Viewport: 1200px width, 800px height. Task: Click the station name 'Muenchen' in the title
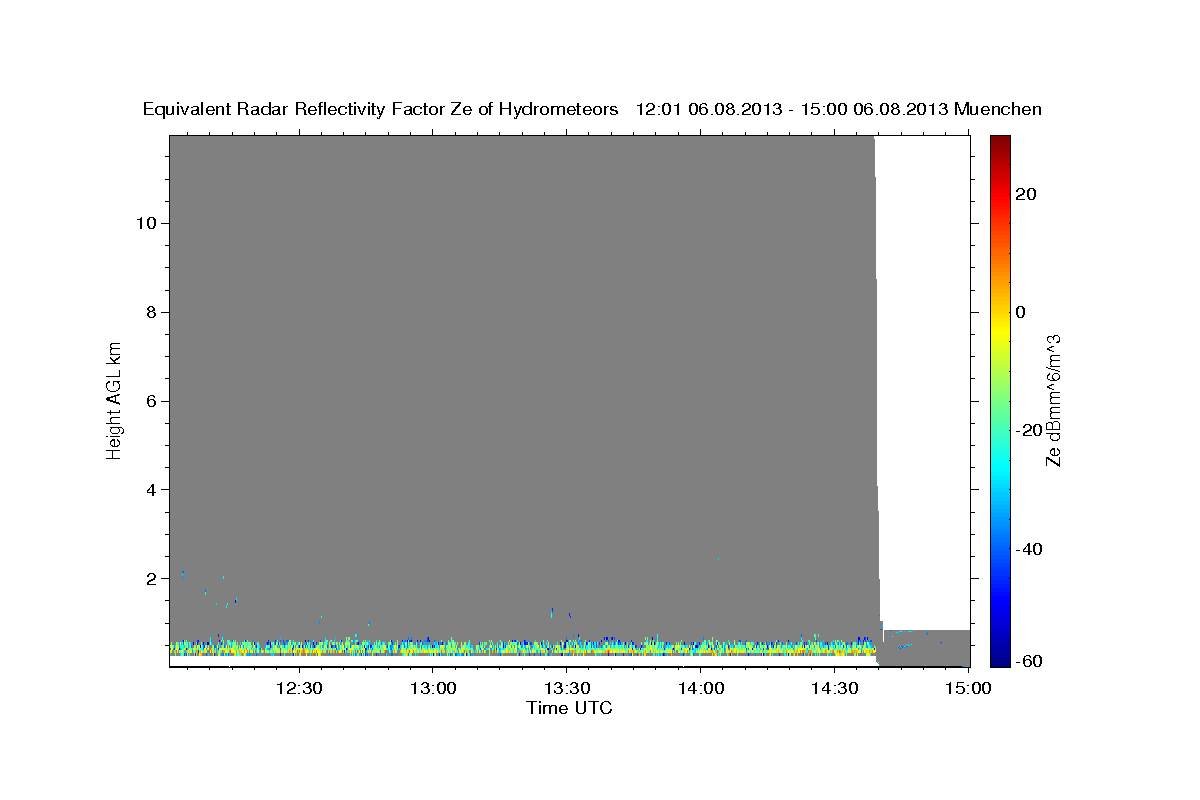[999, 110]
